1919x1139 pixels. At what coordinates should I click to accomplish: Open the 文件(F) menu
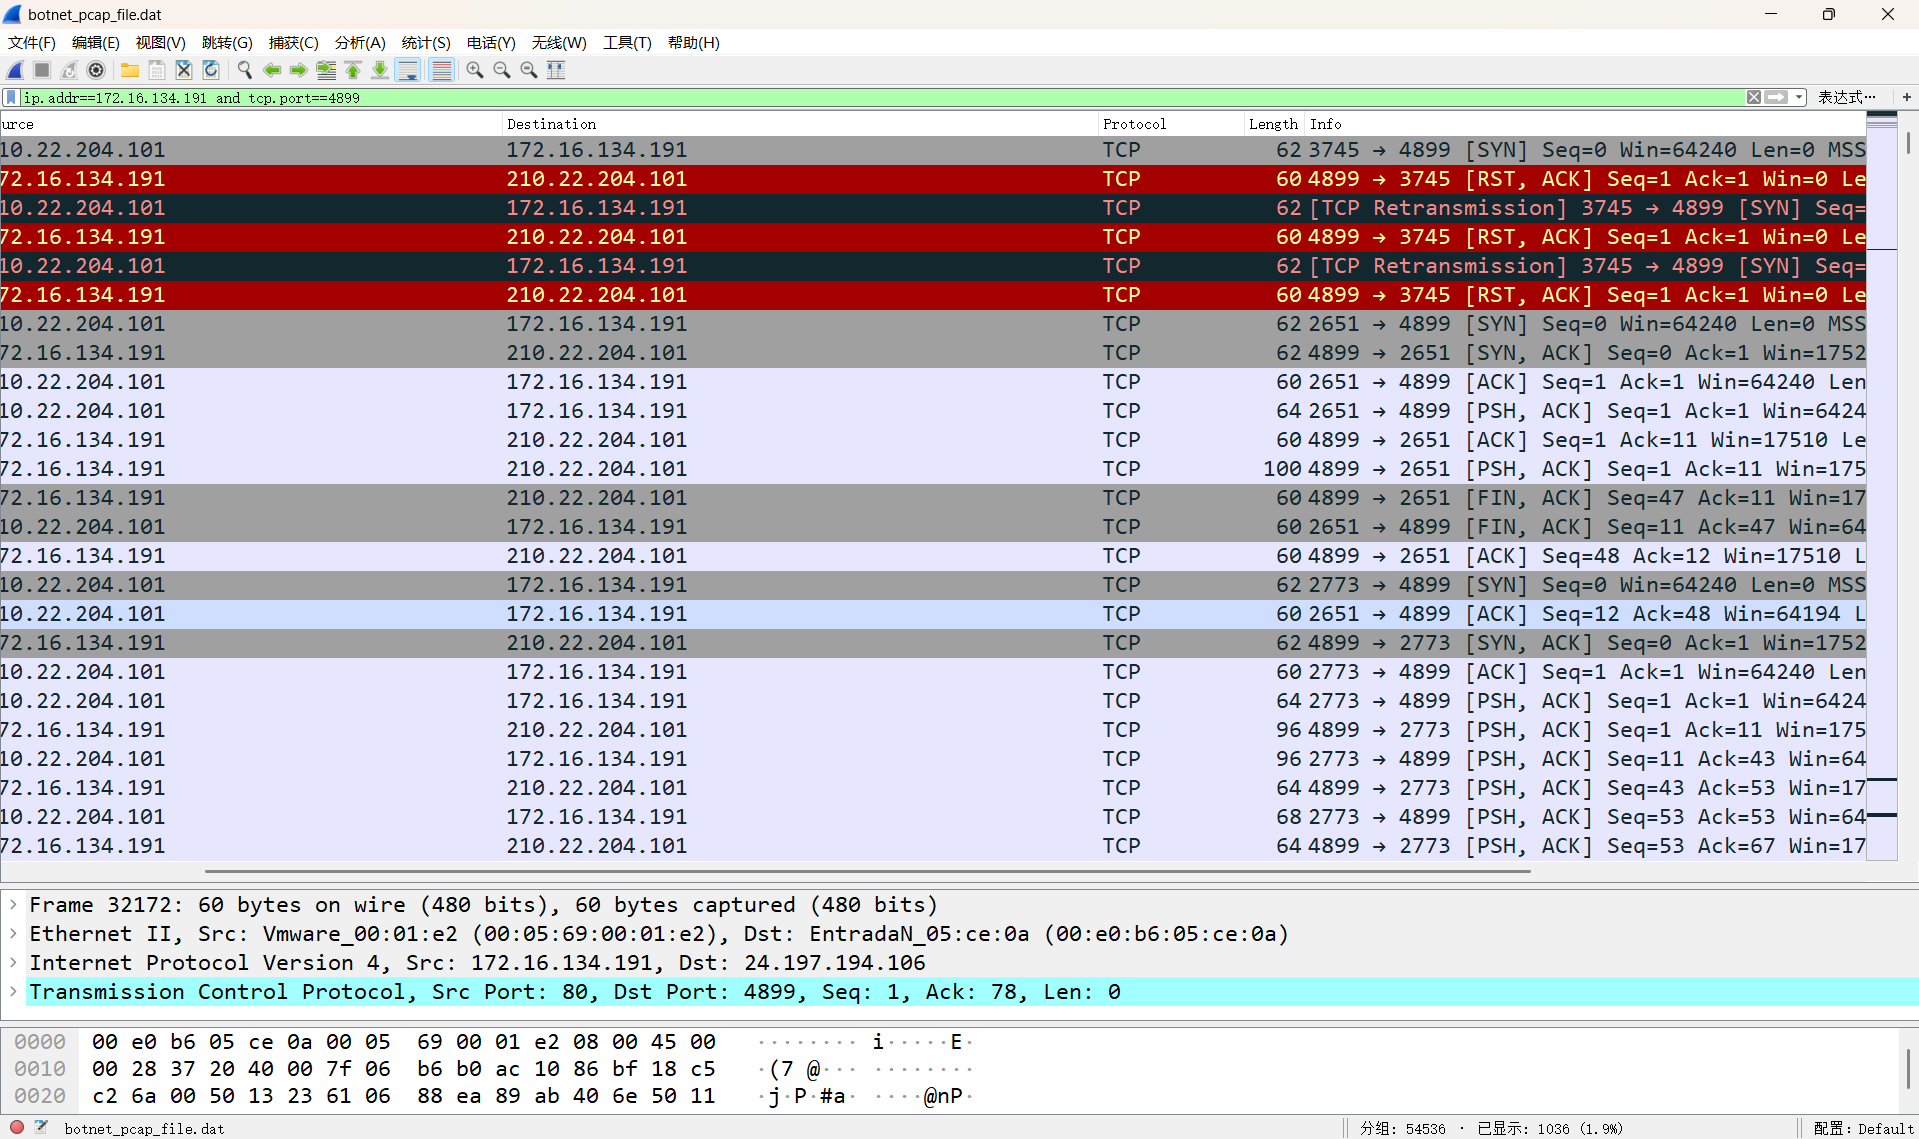click(x=32, y=42)
